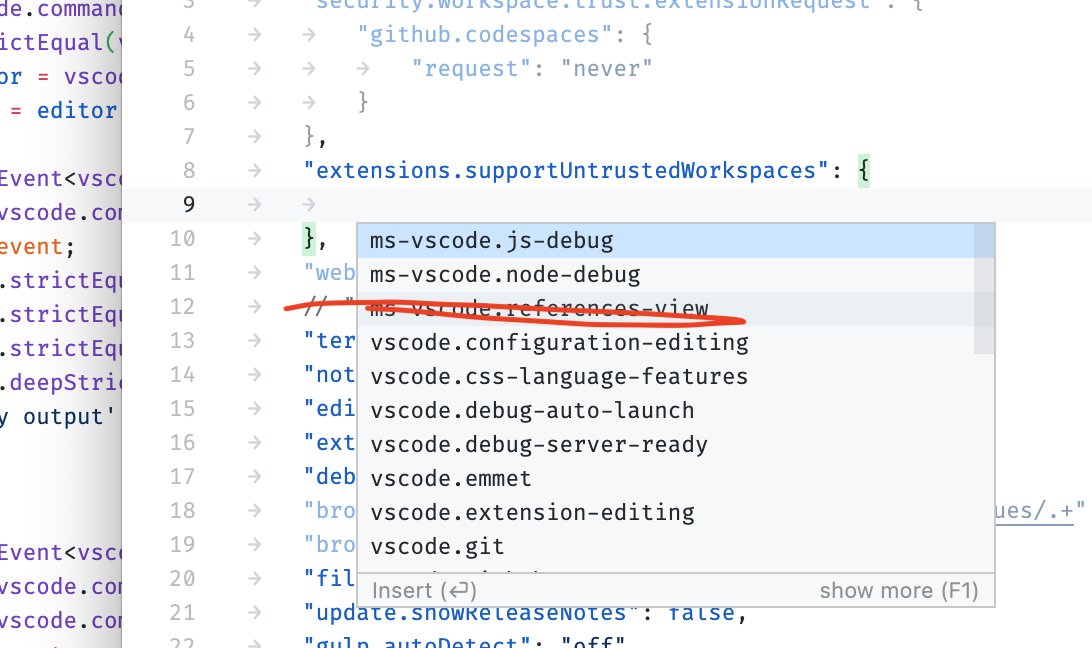Click the underlined issues URL fragment on line 18
Viewport: 1092px width, 648px height.
click(x=1044, y=511)
